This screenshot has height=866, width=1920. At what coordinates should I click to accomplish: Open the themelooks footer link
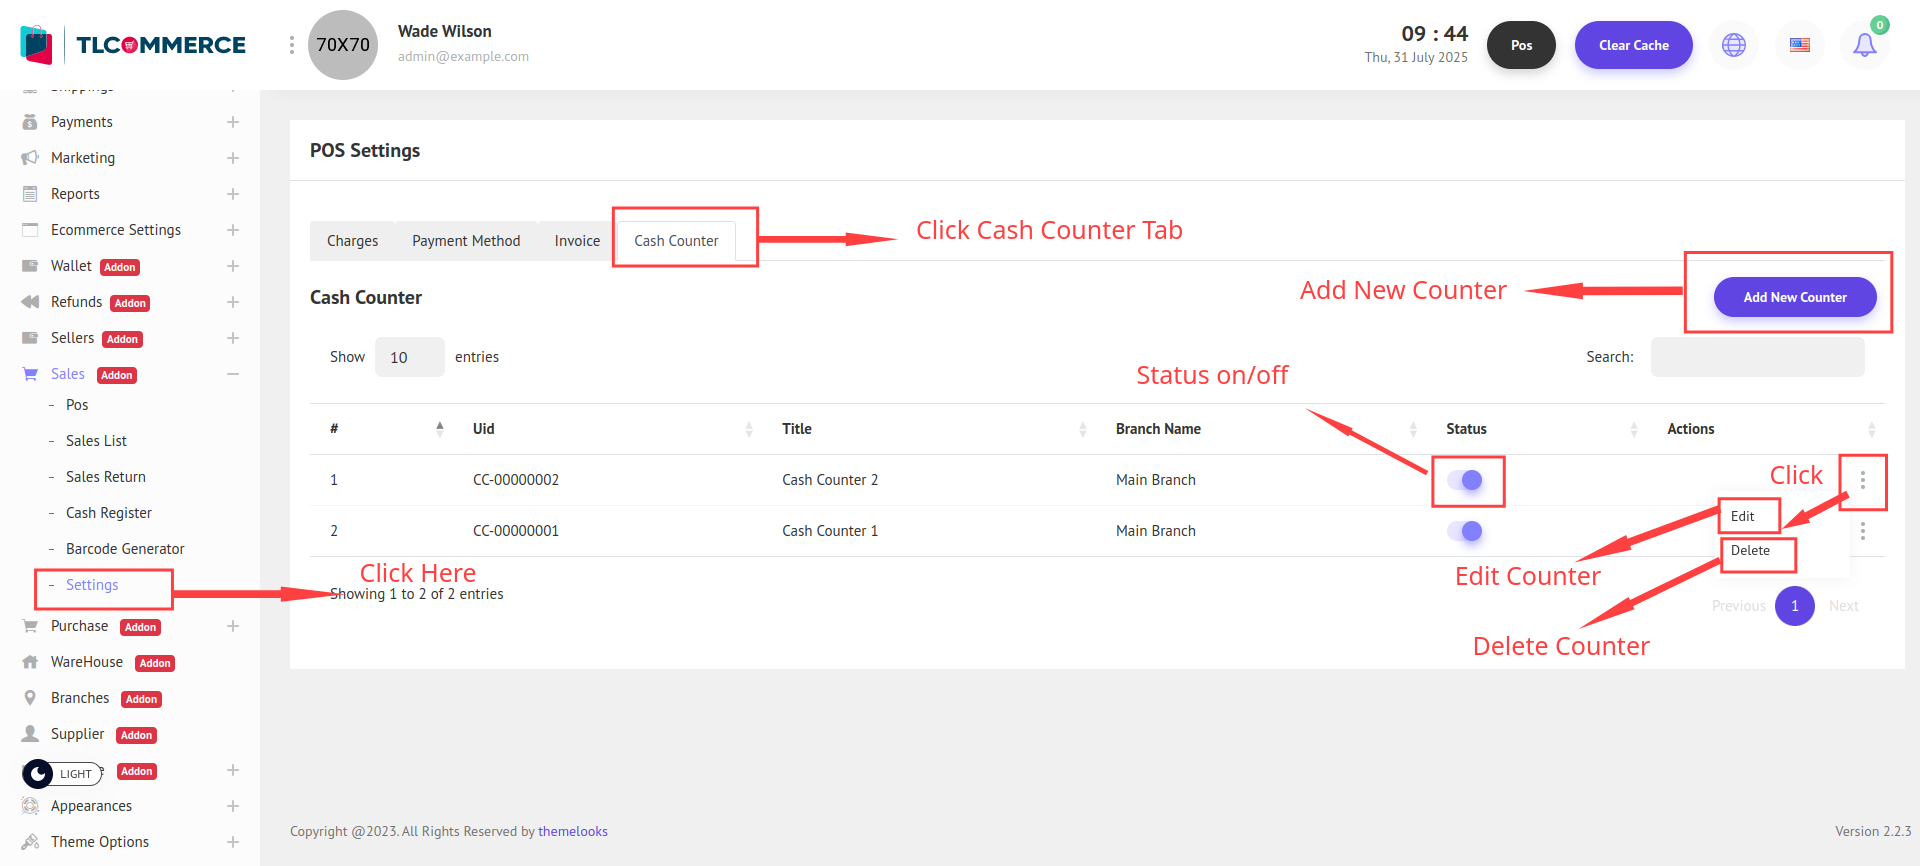pos(572,831)
